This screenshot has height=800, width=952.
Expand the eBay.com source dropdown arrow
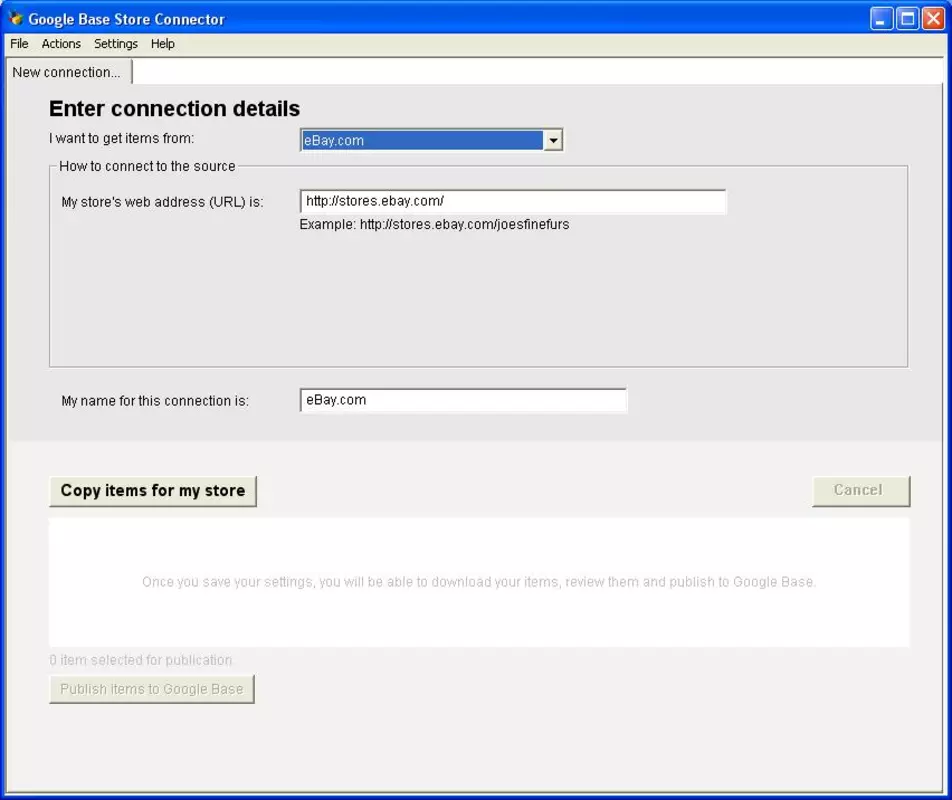(553, 141)
